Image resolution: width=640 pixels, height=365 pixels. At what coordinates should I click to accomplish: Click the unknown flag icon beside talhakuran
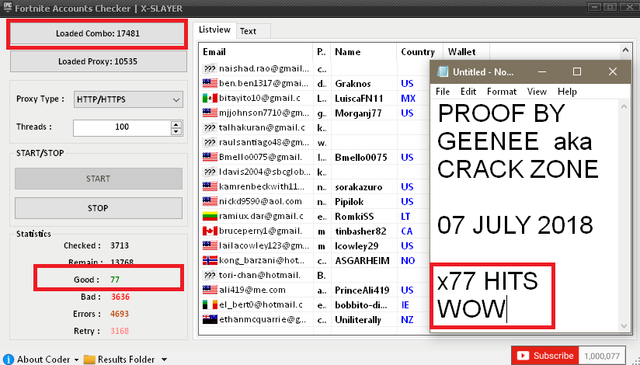point(210,128)
